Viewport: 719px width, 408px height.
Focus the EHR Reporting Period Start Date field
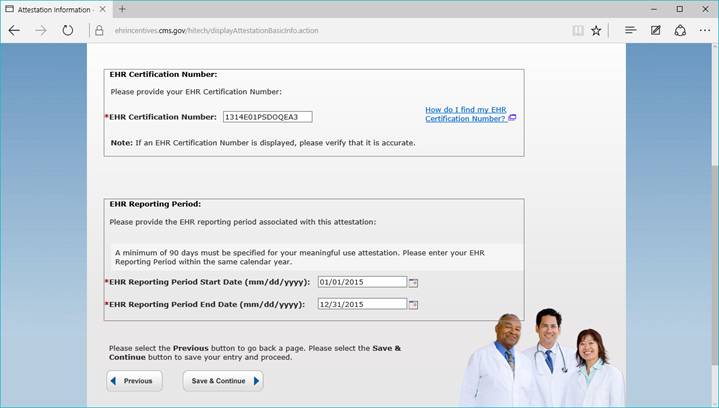[361, 282]
